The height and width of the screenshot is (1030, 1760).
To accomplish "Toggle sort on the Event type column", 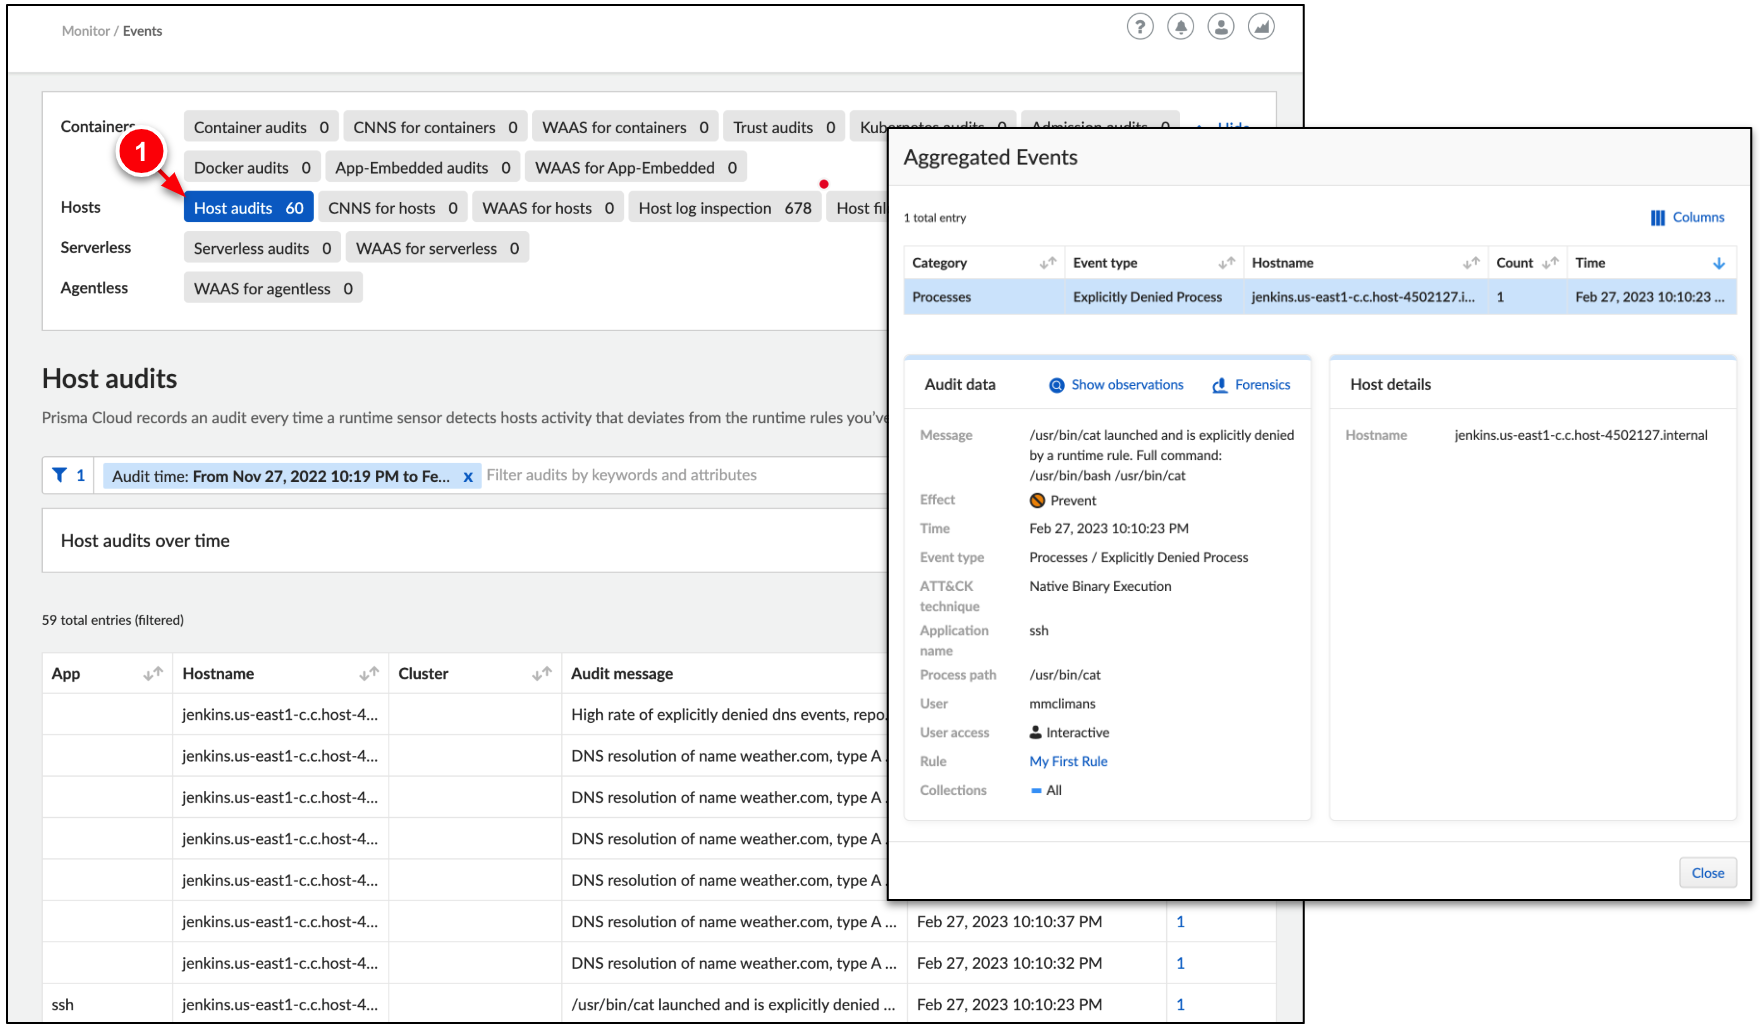I will click(1226, 262).
